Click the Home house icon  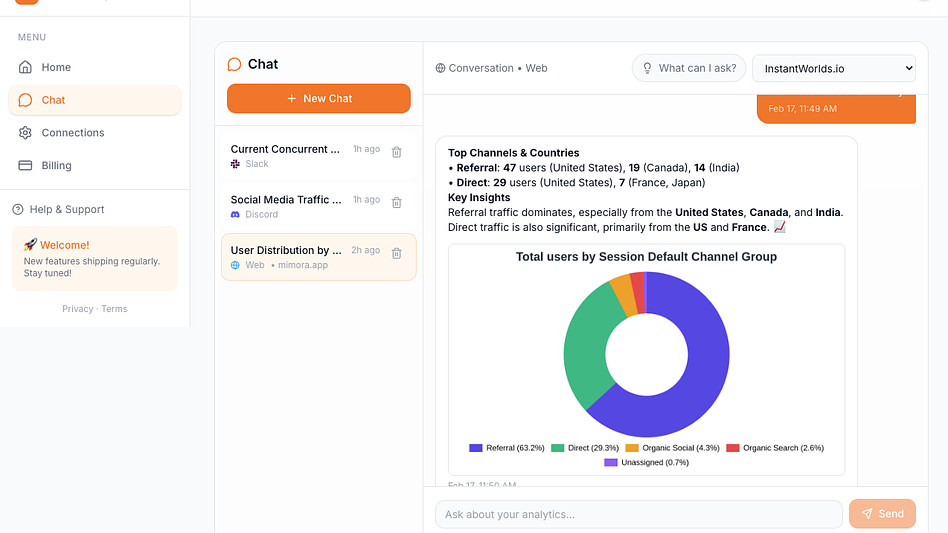(25, 67)
